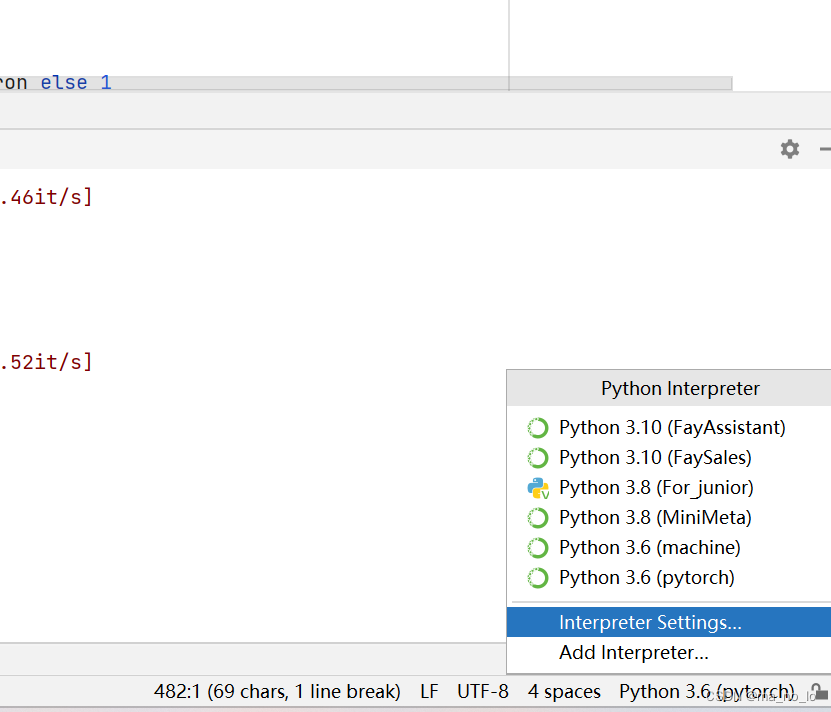
Task: Click the conda icon beside Python 3.8 (MiniMeta)
Action: click(538, 517)
